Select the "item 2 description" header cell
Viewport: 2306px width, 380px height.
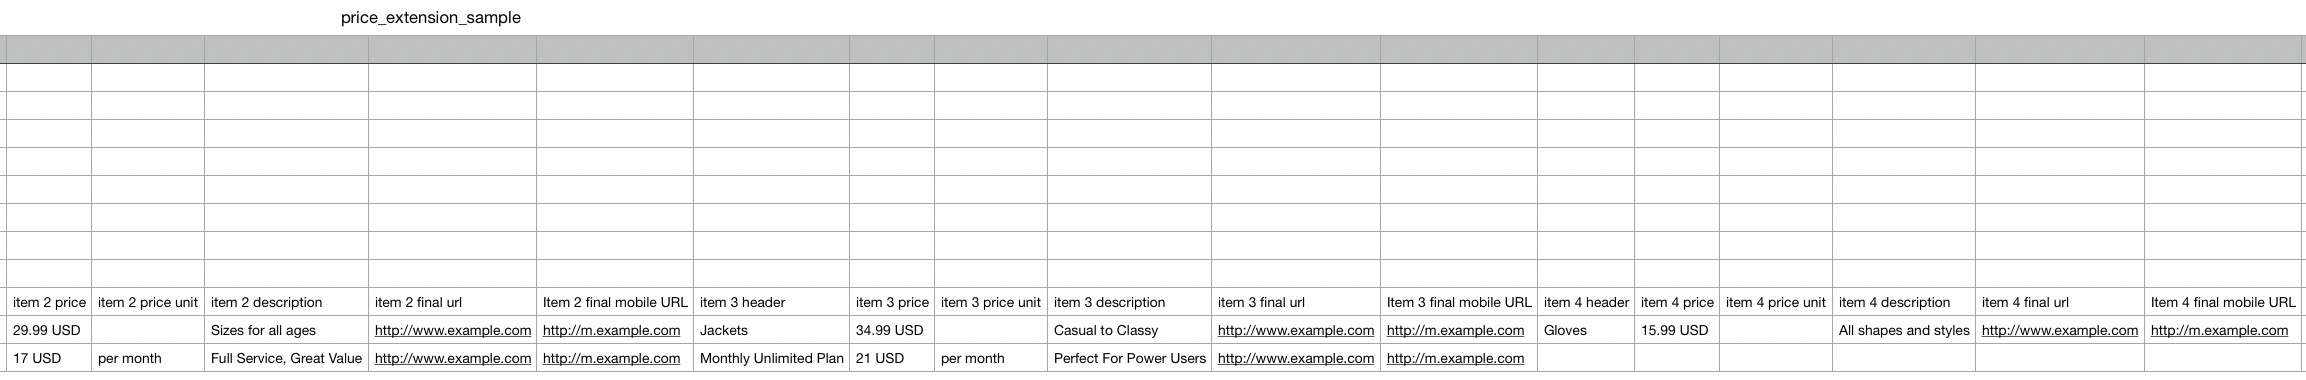tap(287, 302)
